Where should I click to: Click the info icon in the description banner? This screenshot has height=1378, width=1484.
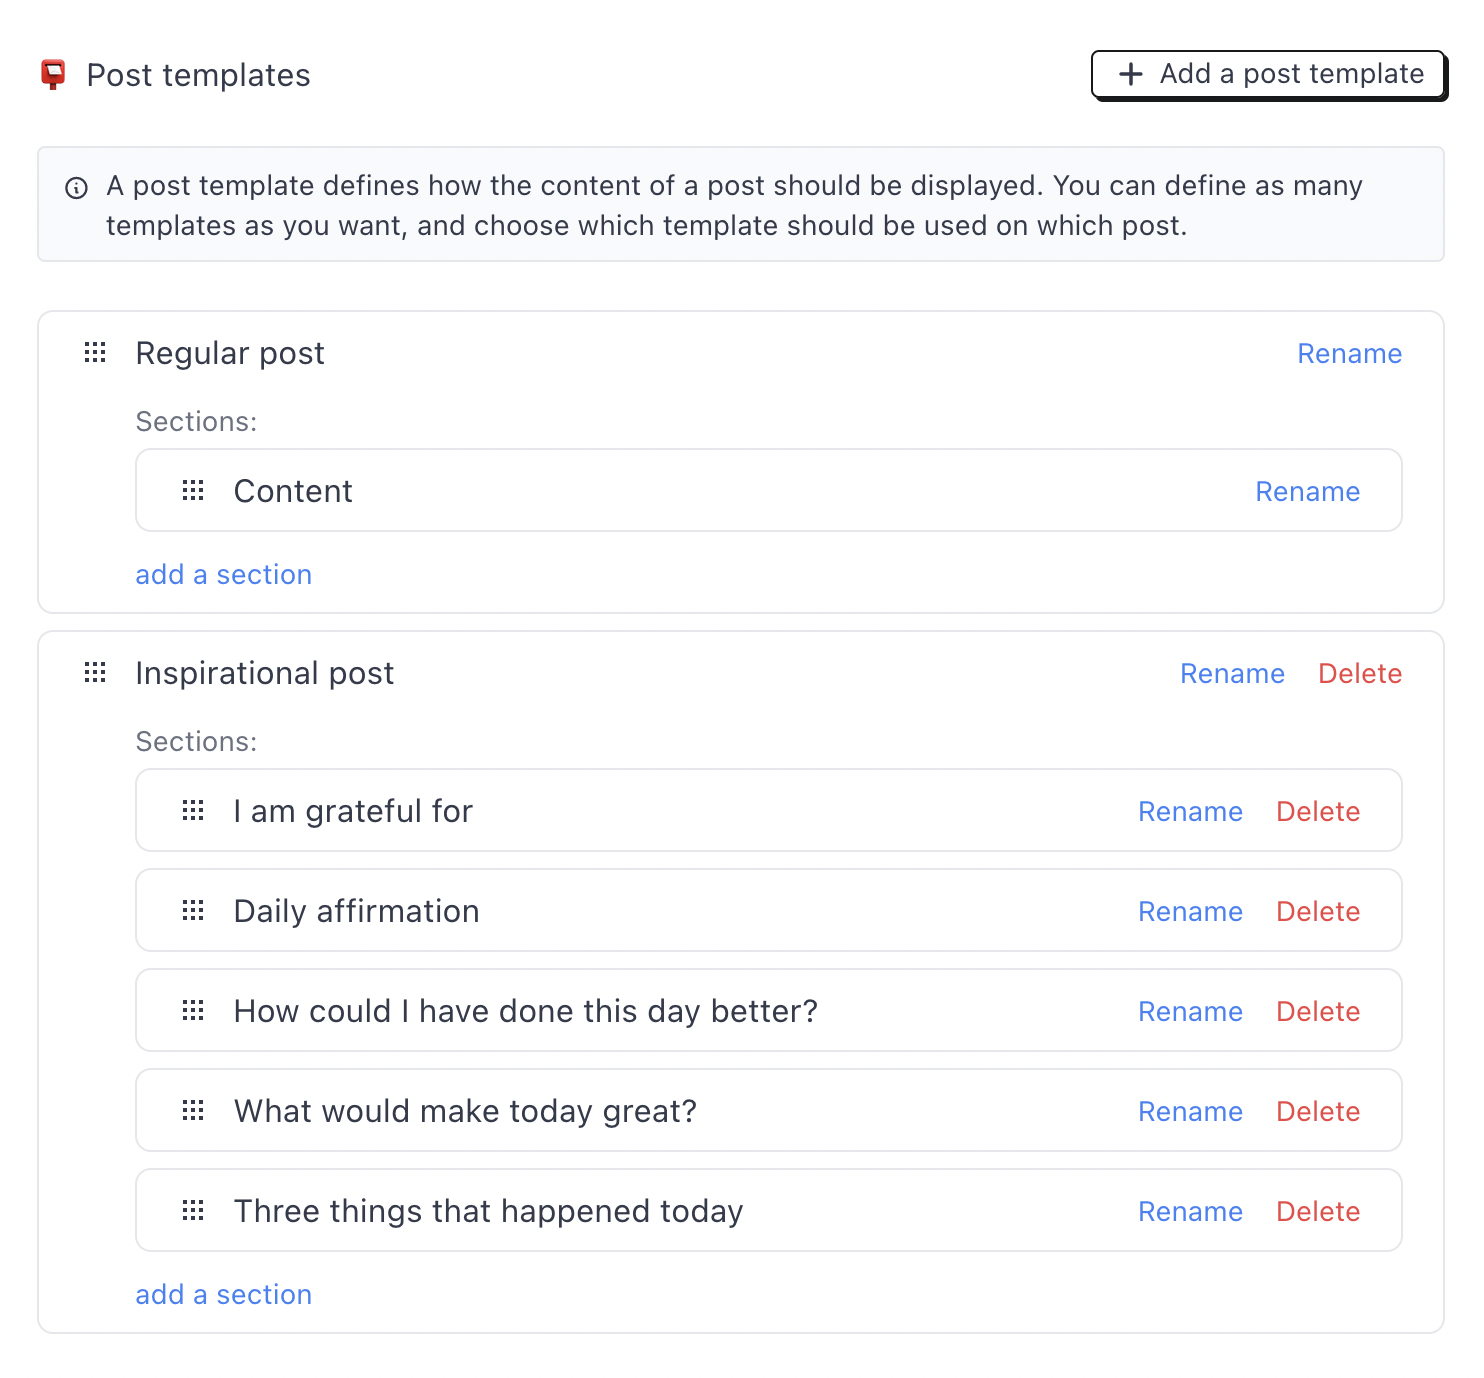pos(76,188)
